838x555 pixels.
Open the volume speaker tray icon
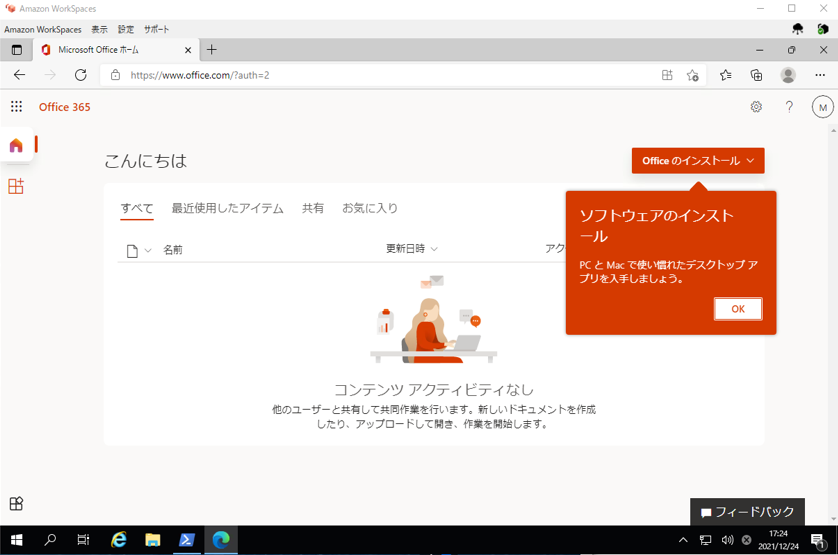(x=727, y=540)
